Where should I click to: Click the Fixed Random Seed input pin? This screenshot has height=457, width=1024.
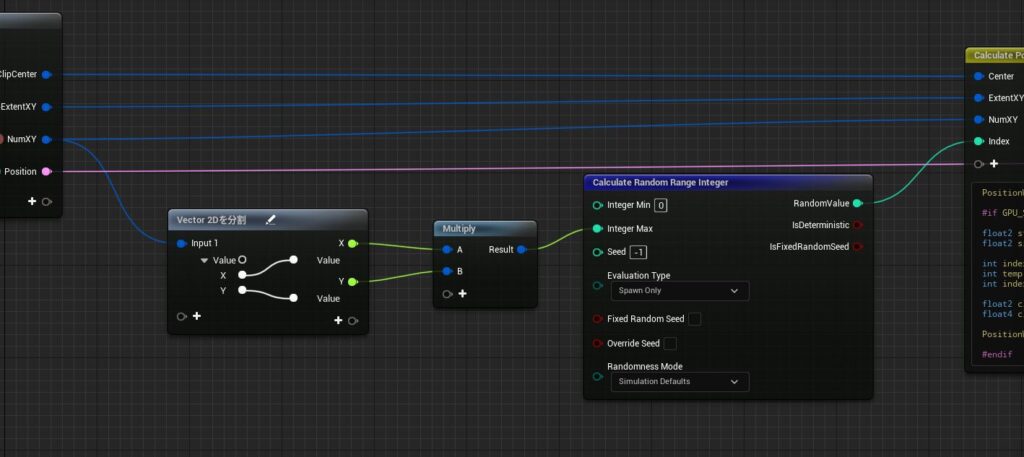coord(597,319)
